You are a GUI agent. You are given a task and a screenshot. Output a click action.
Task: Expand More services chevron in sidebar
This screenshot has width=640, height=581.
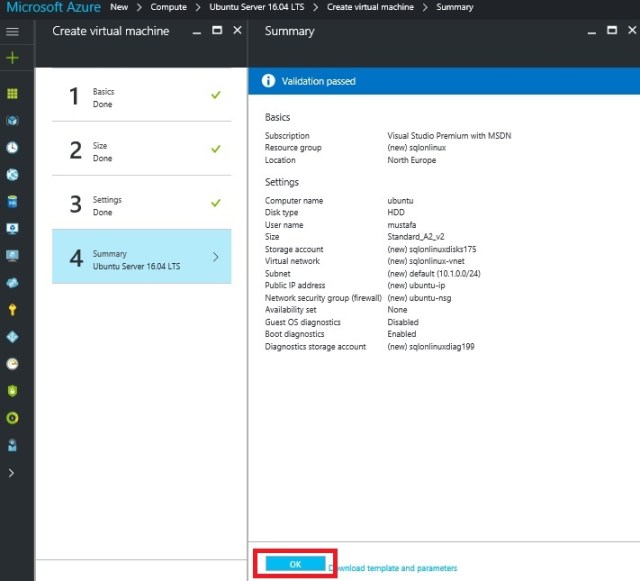pos(11,473)
